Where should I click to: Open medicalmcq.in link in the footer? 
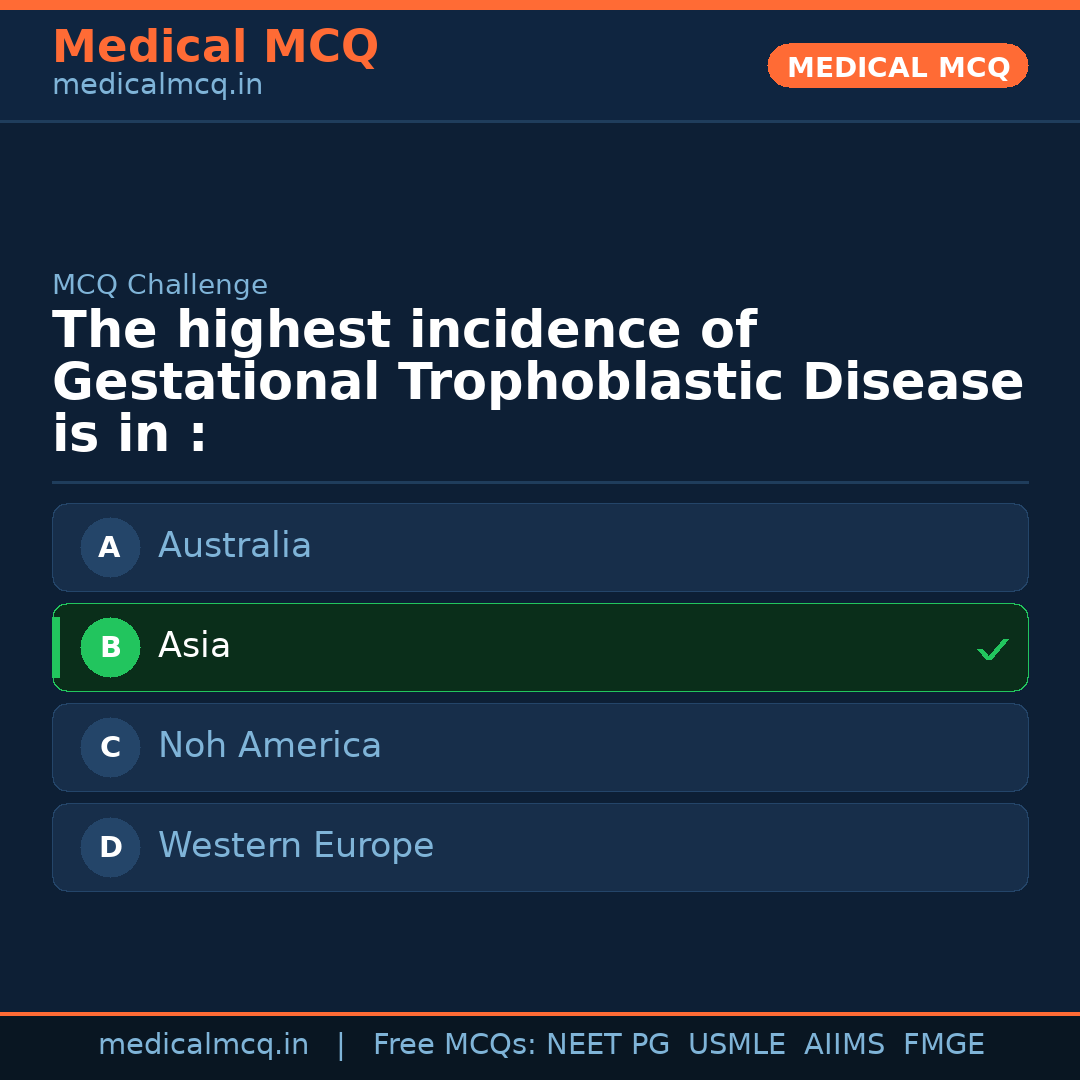click(203, 1045)
